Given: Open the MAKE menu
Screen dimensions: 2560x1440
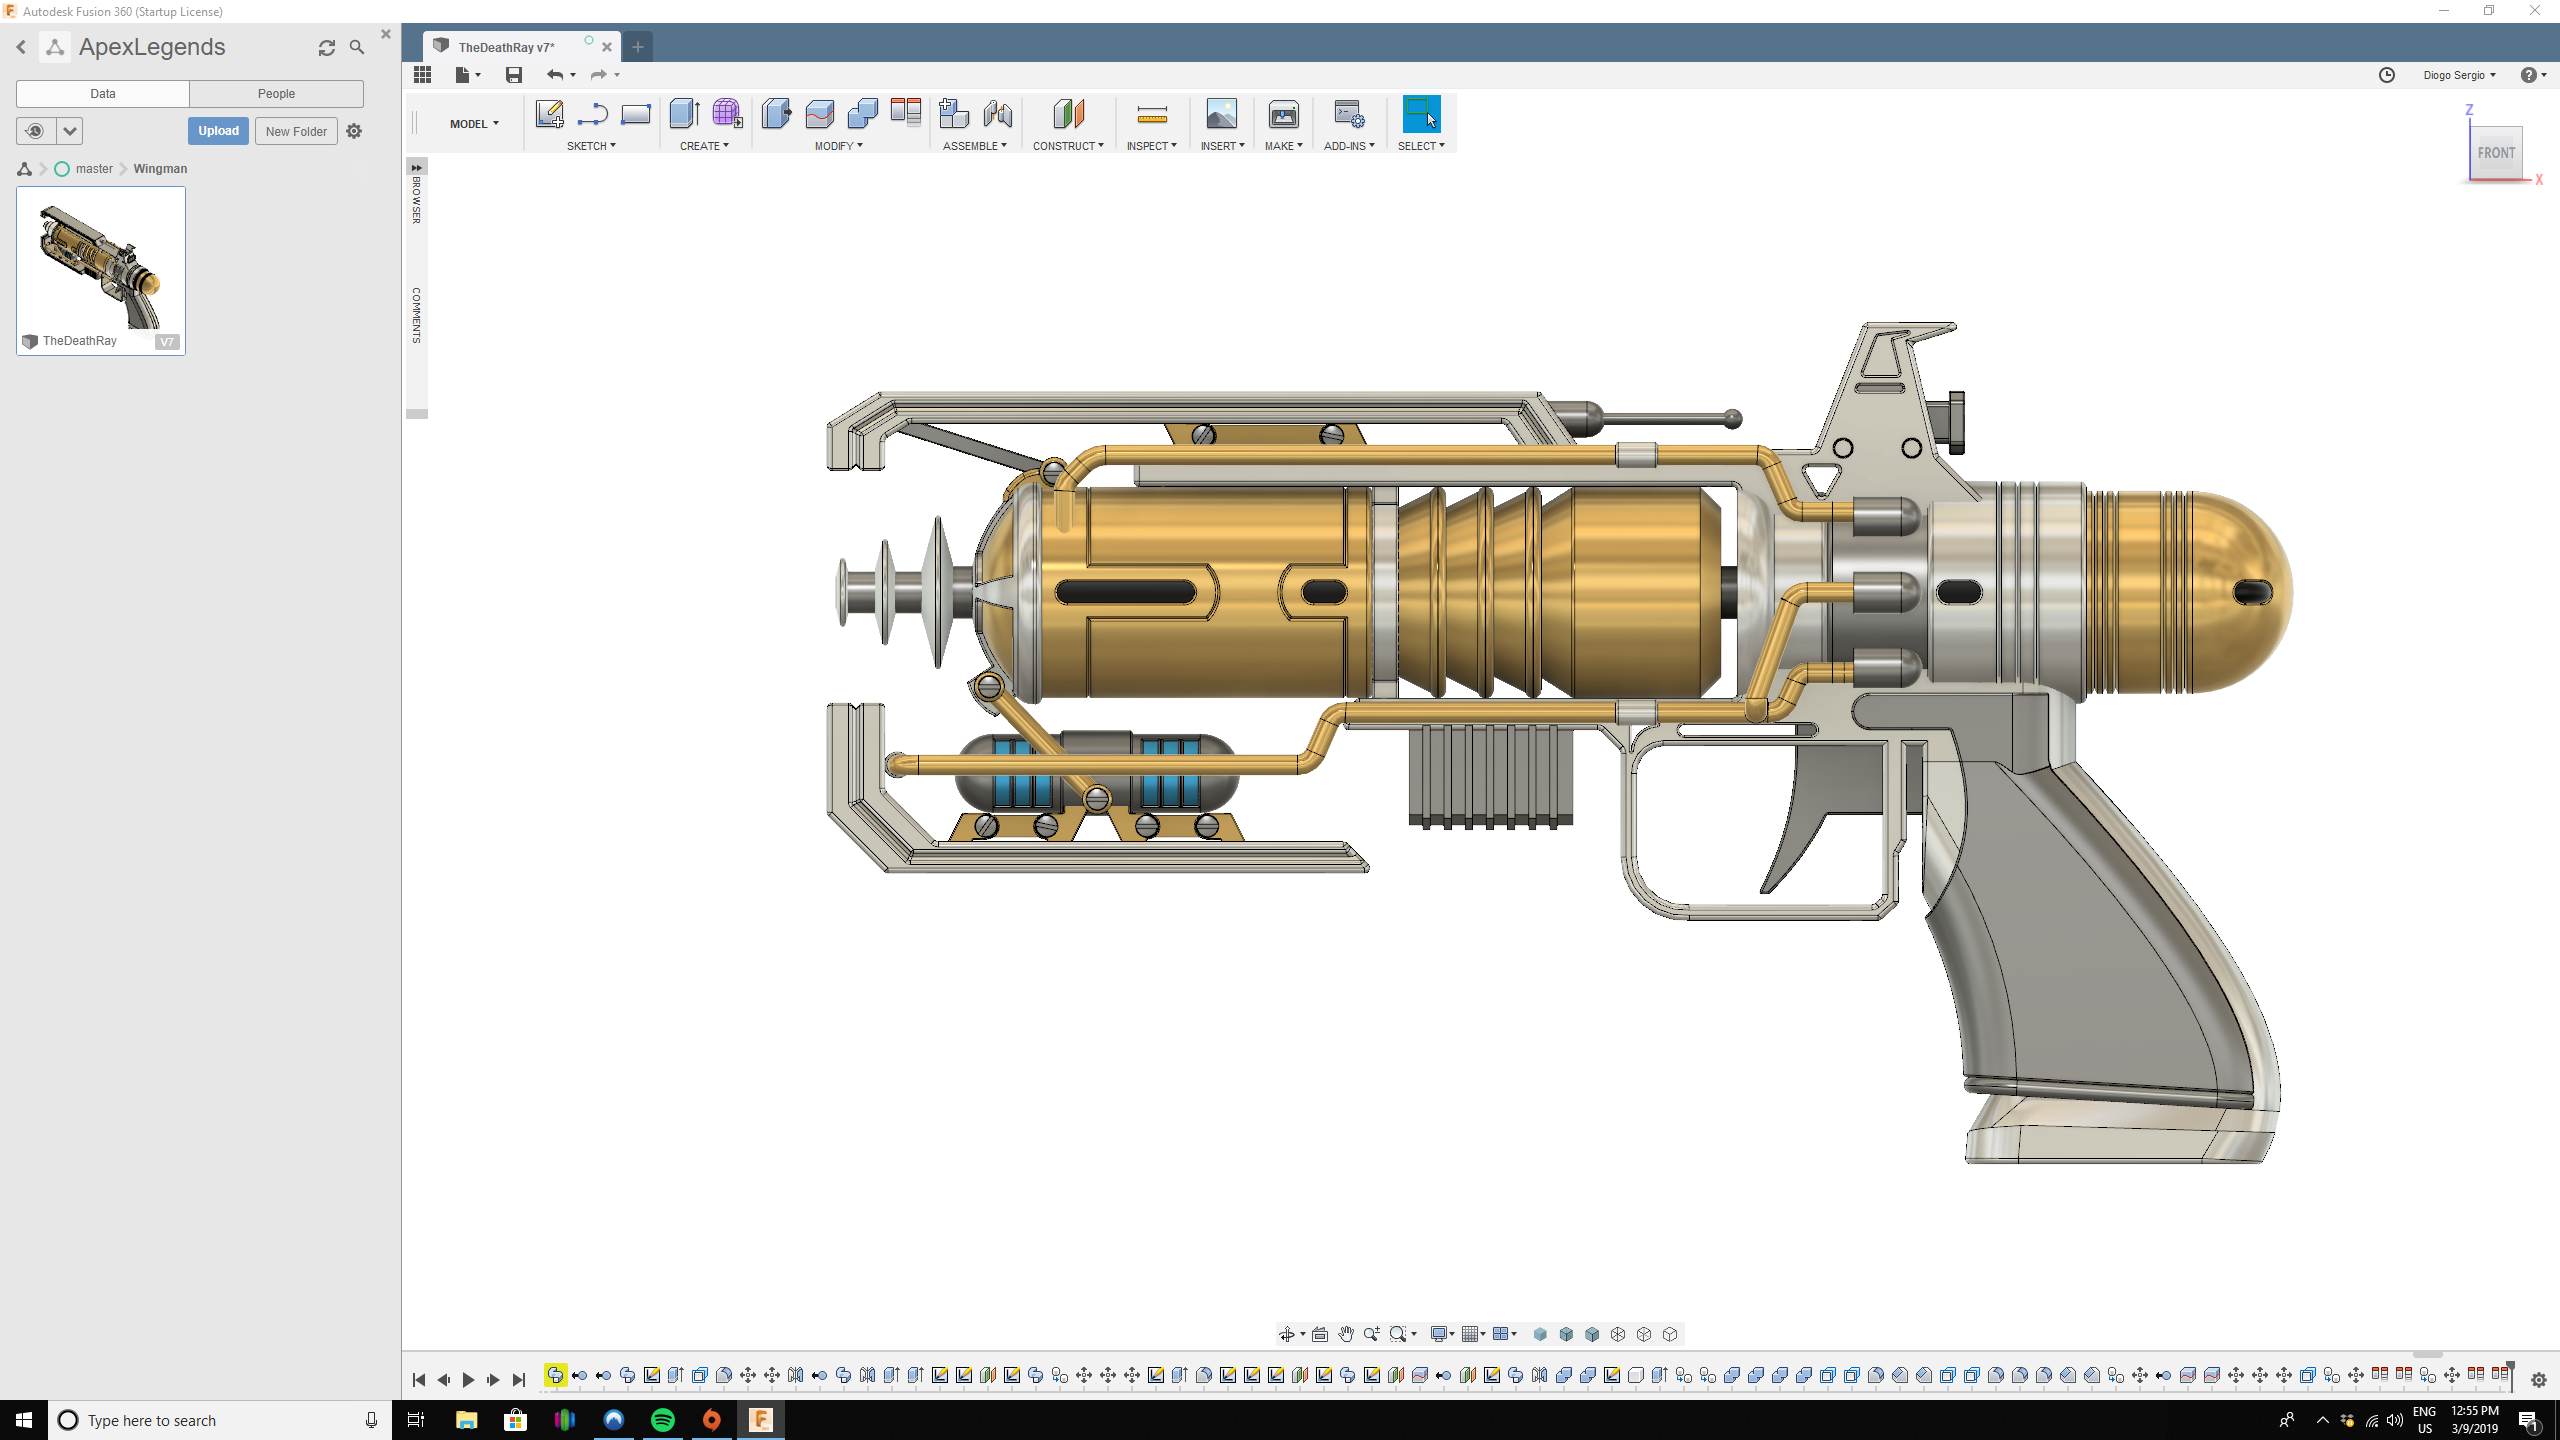Looking at the screenshot, I should tap(1283, 146).
